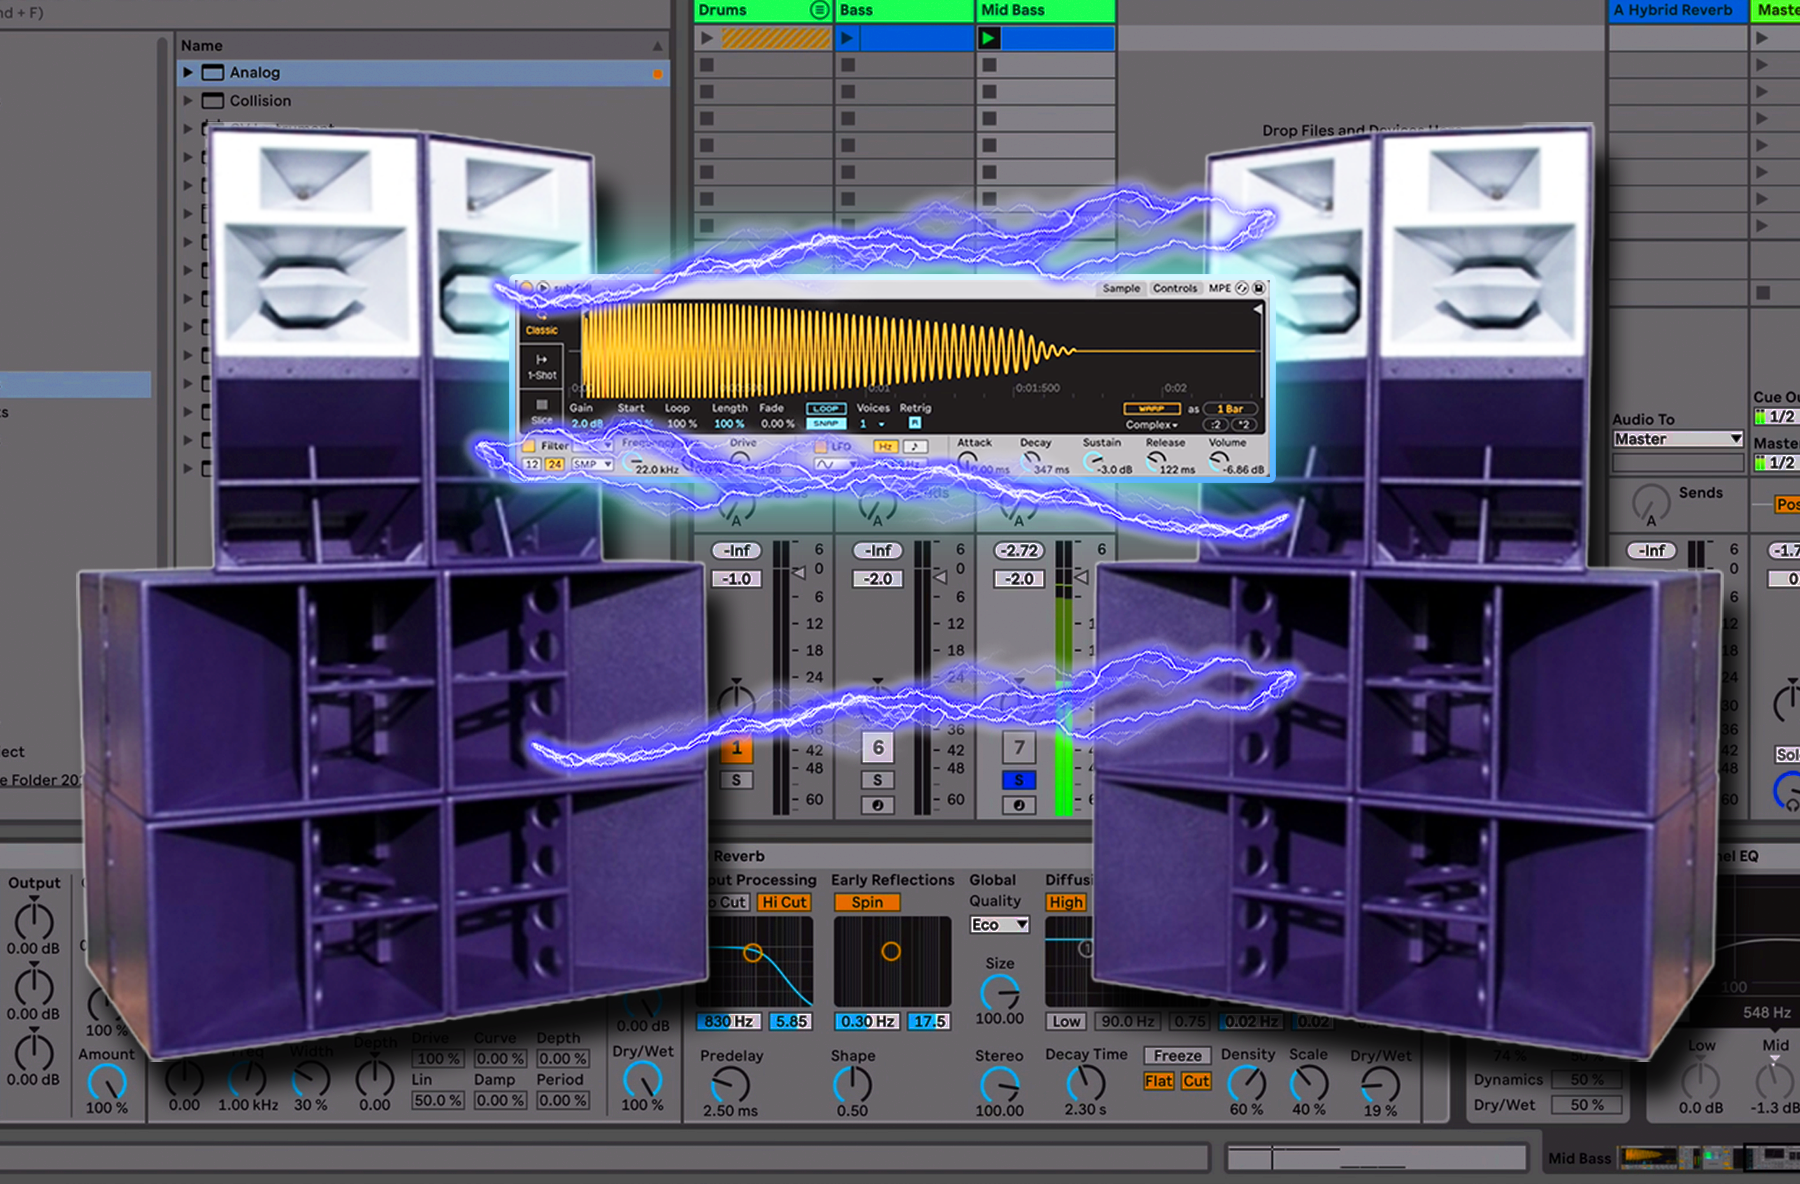Toggle the reverb Hi Cut filter
Screen dimensions: 1800x1184
tap(784, 902)
